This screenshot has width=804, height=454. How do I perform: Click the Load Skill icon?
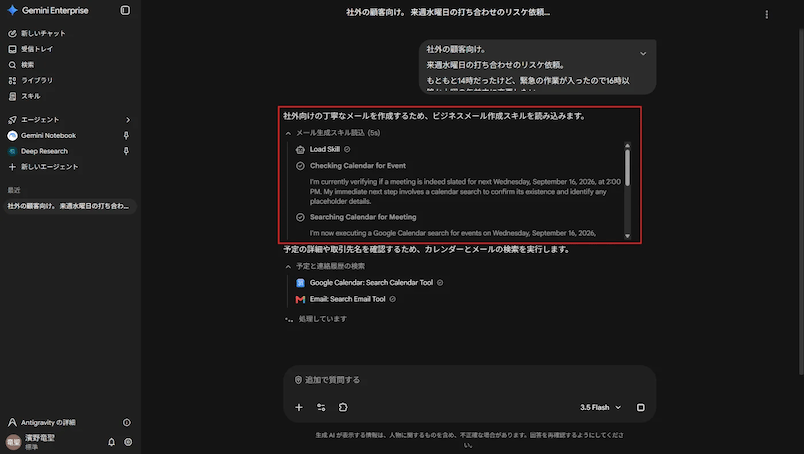click(x=300, y=149)
